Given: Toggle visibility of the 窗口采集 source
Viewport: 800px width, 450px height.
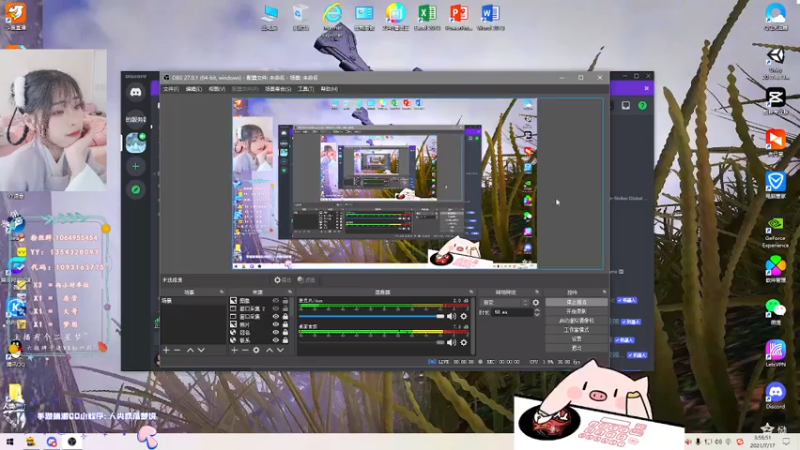Looking at the screenshot, I should 276,316.
